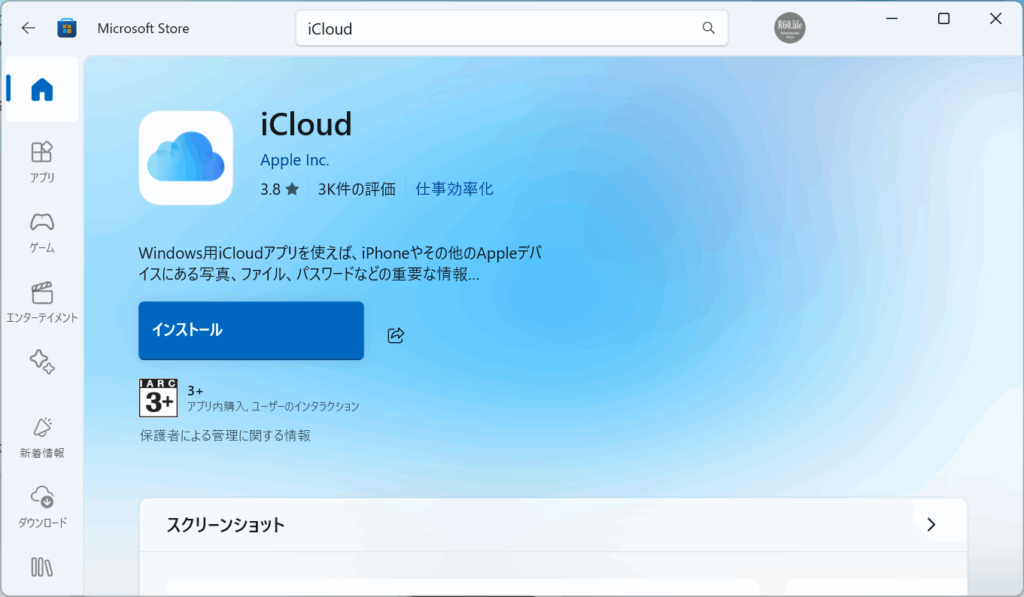Open the Home page in sidebar
The height and width of the screenshot is (597, 1024).
tap(42, 90)
